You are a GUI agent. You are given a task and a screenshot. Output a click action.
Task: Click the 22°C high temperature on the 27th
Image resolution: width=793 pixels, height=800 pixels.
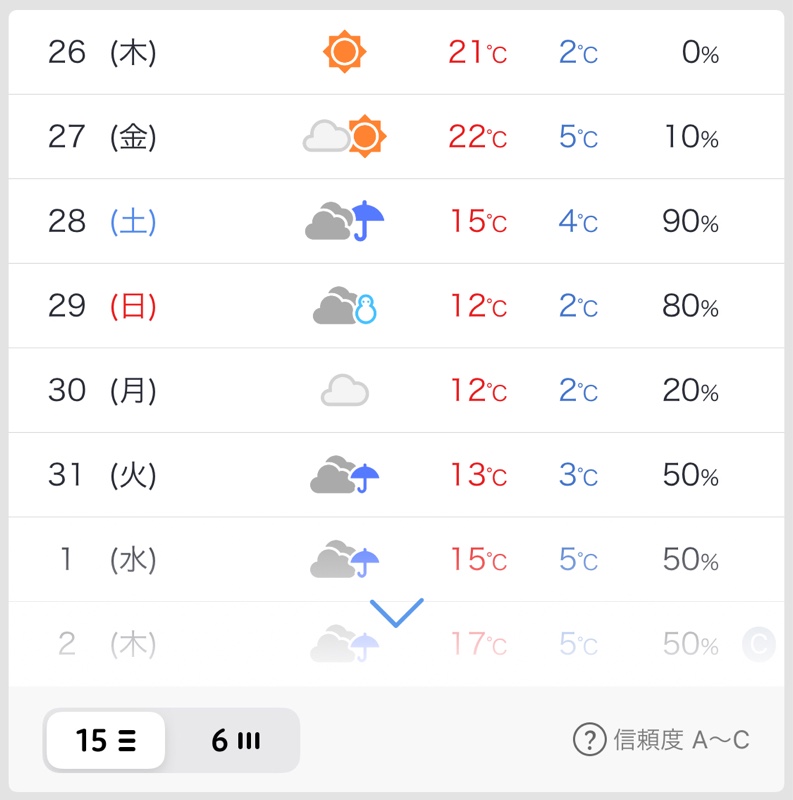(478, 137)
